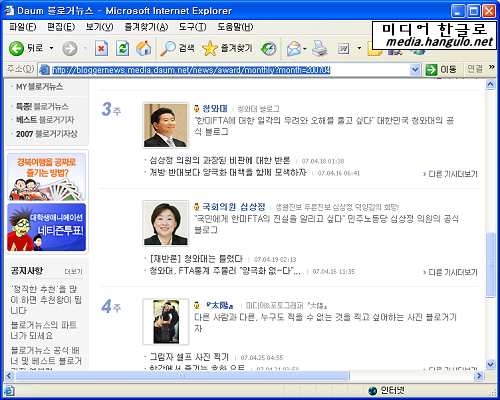The width and height of the screenshot is (500, 400).
Task: Print the page with printer icon
Action: 319,49
